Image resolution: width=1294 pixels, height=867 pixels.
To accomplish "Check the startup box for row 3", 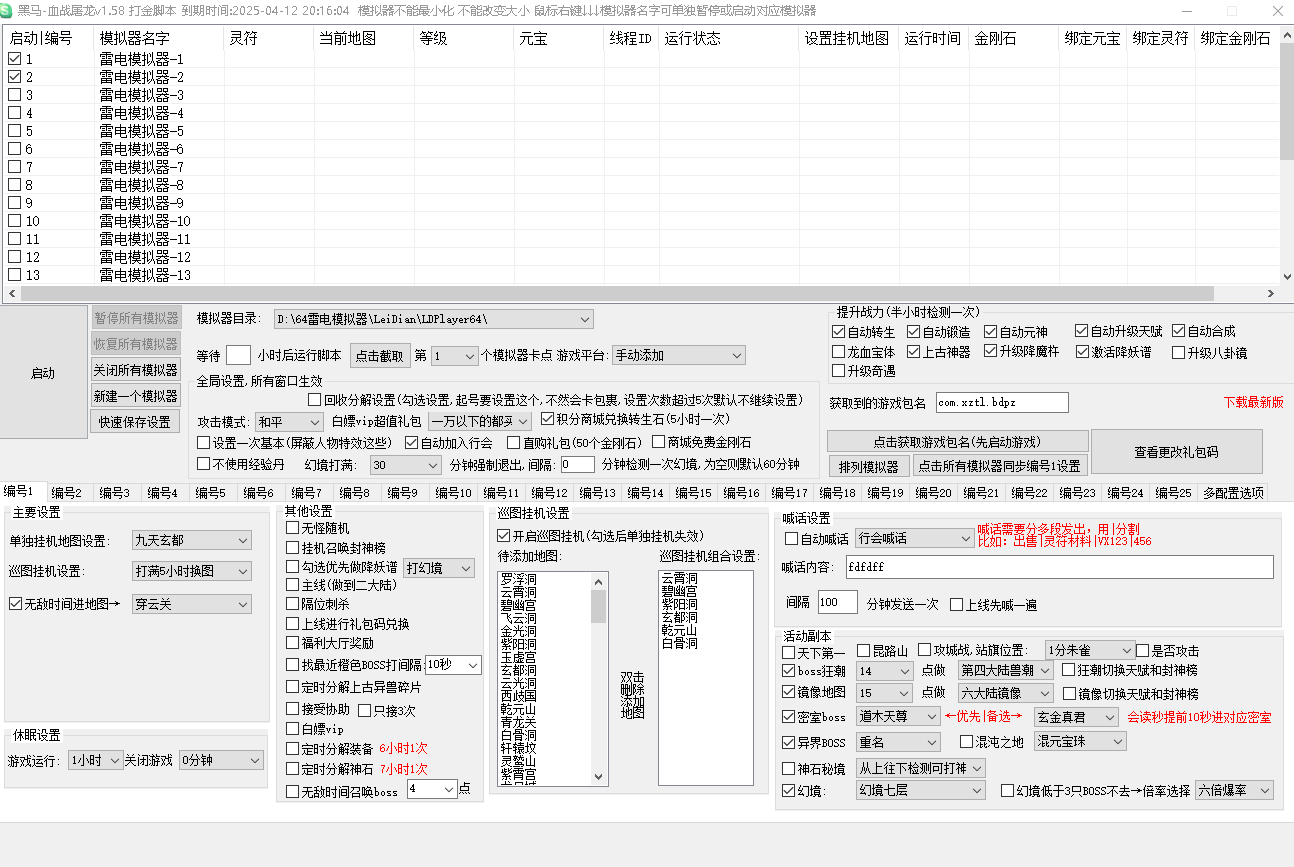I will [14, 95].
